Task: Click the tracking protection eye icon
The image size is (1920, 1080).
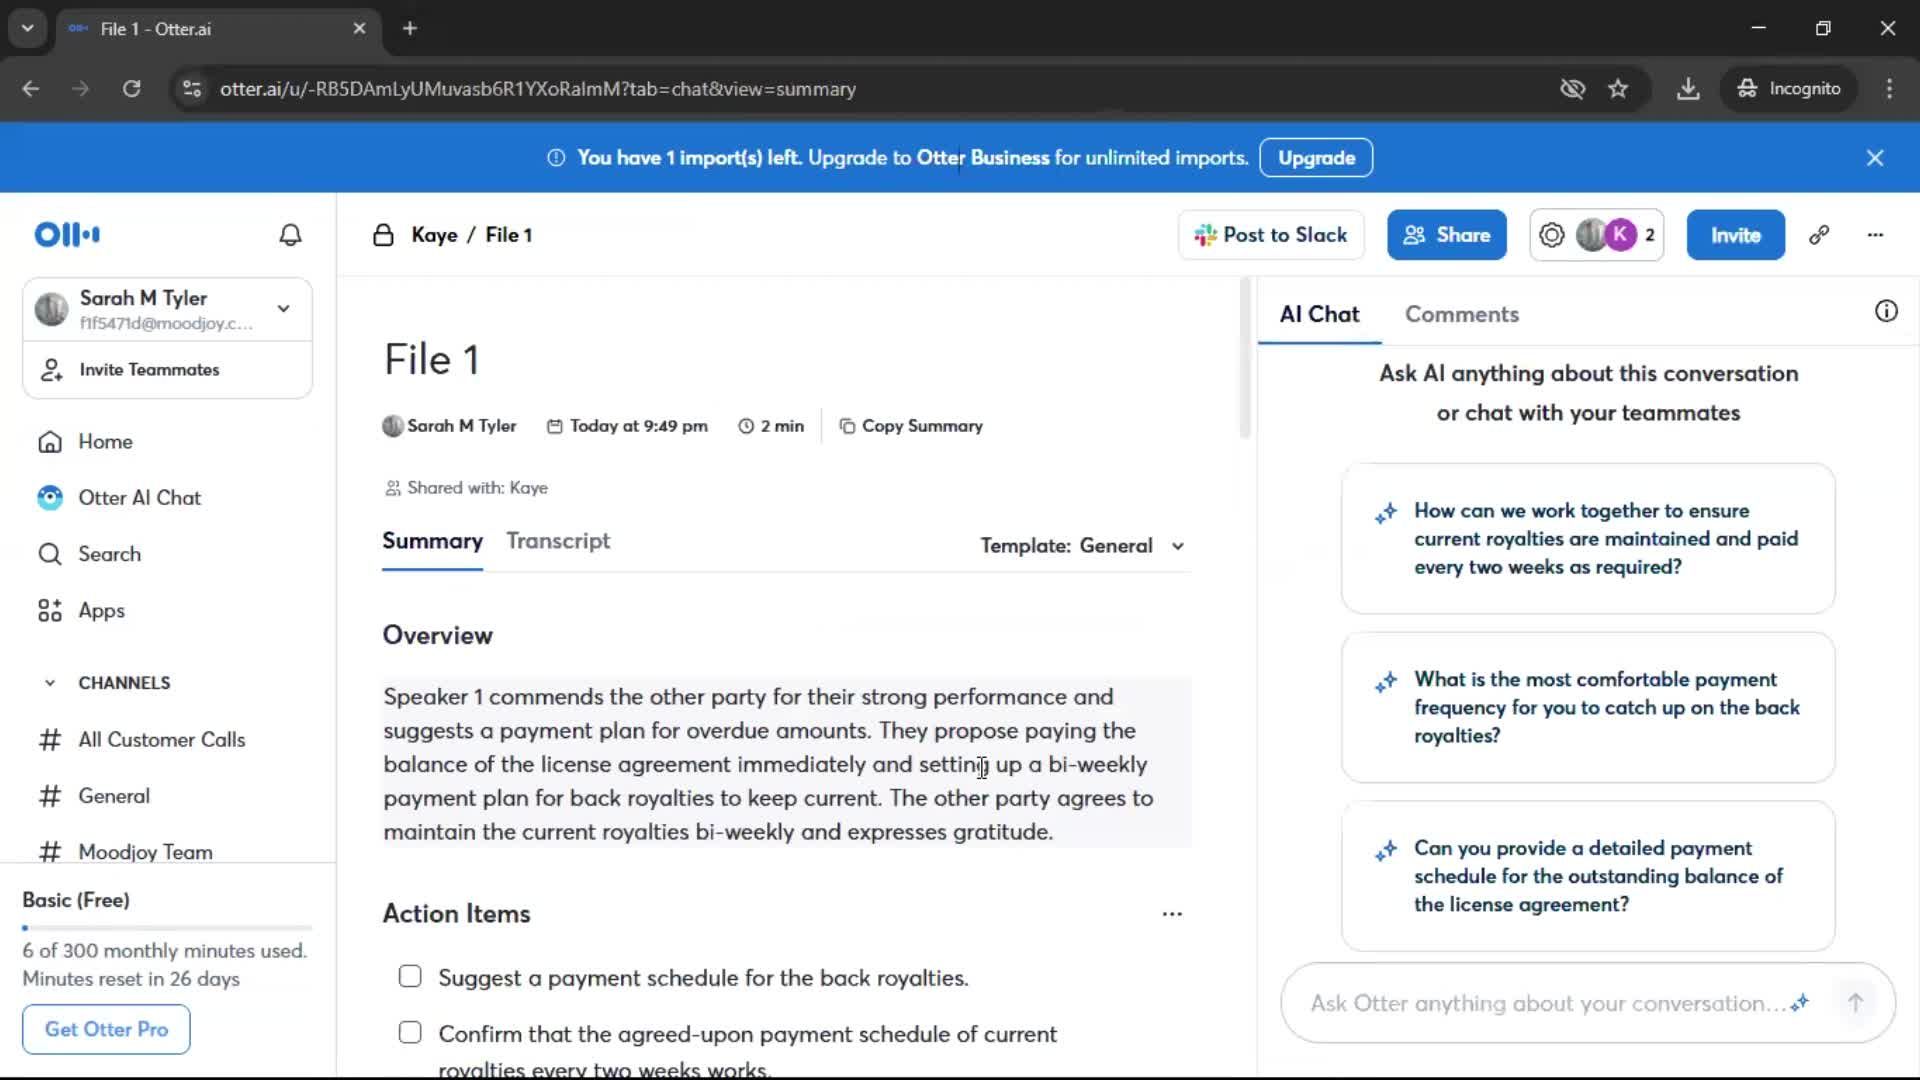Action: [1572, 88]
